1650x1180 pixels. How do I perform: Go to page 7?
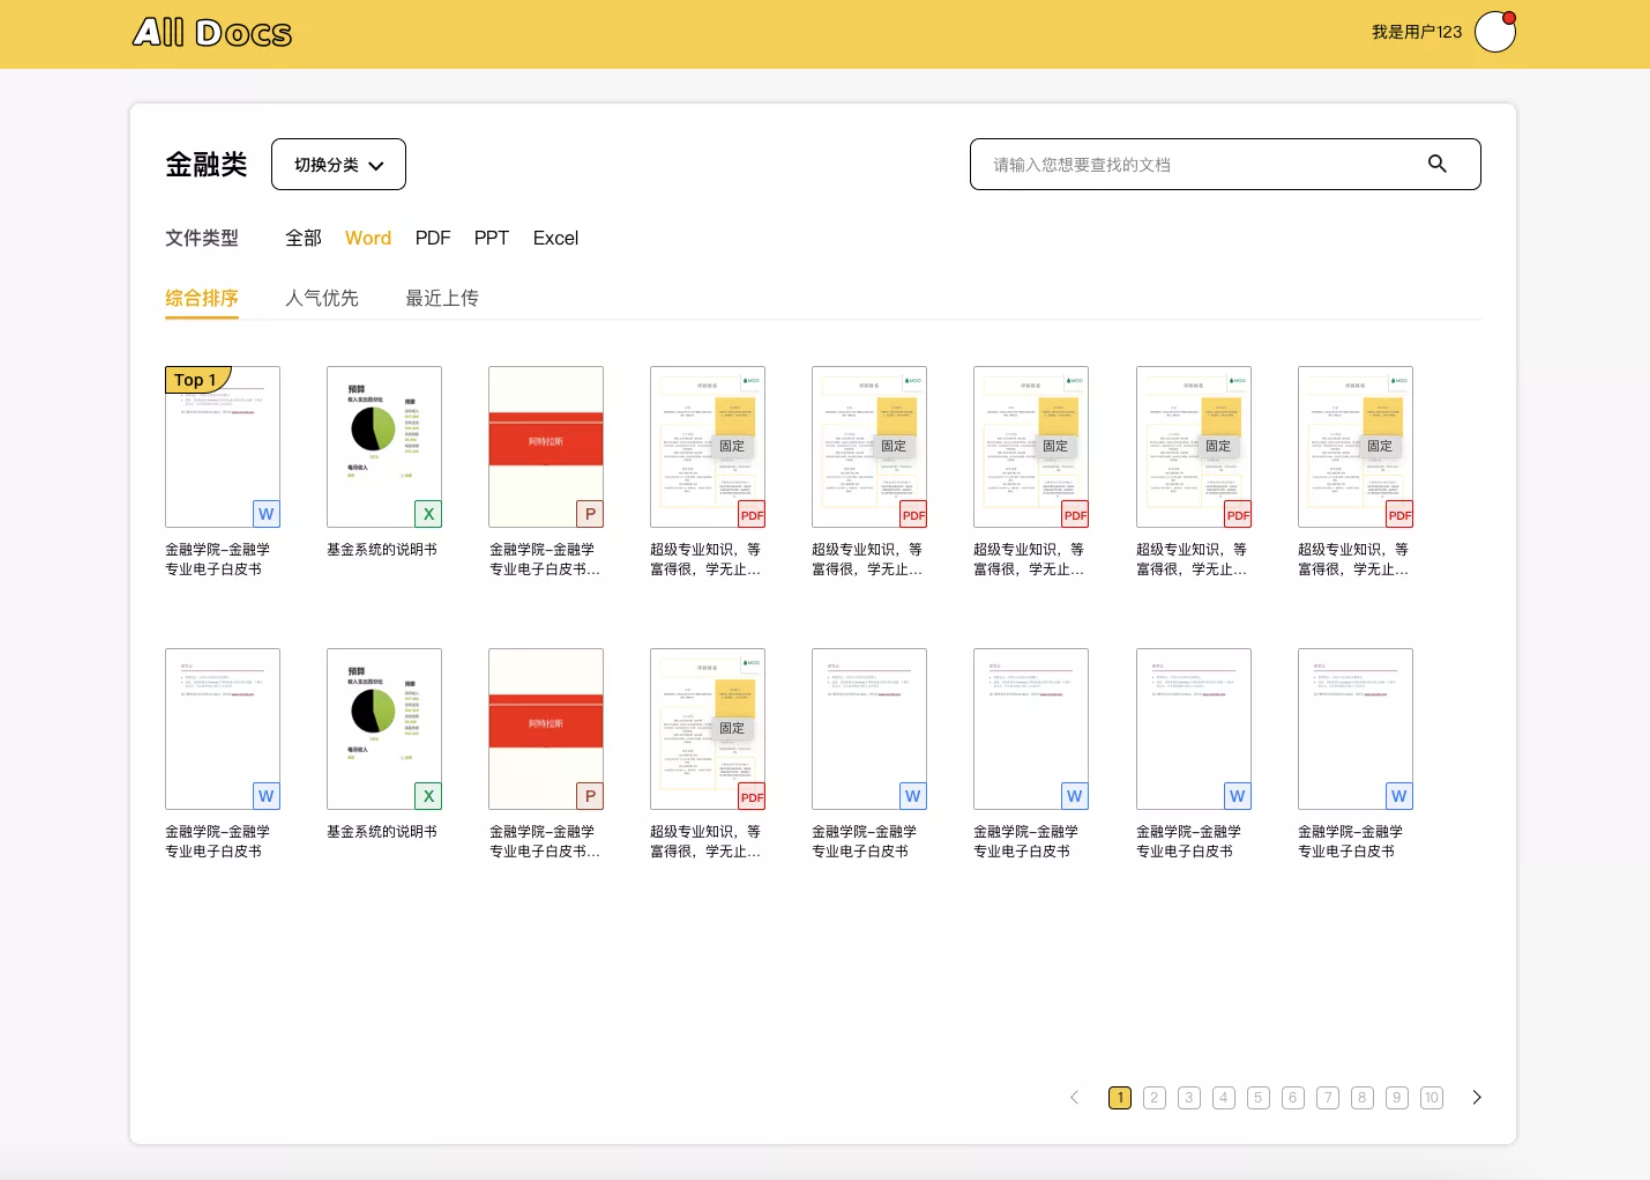[1328, 1098]
